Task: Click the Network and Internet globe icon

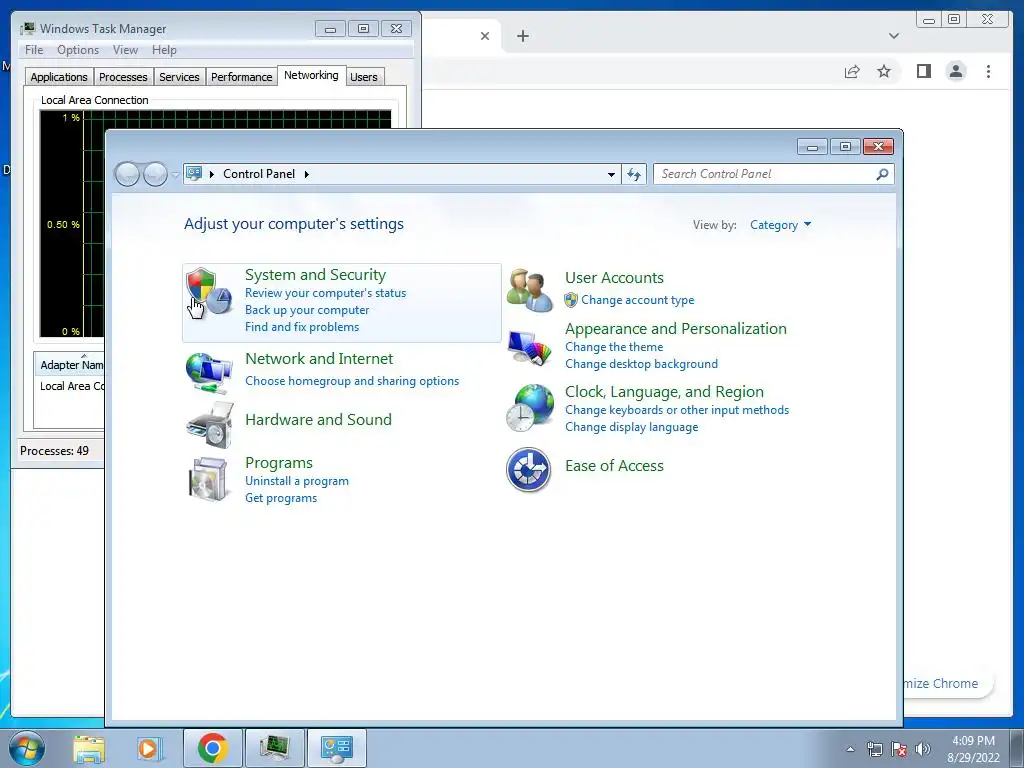Action: tap(209, 372)
